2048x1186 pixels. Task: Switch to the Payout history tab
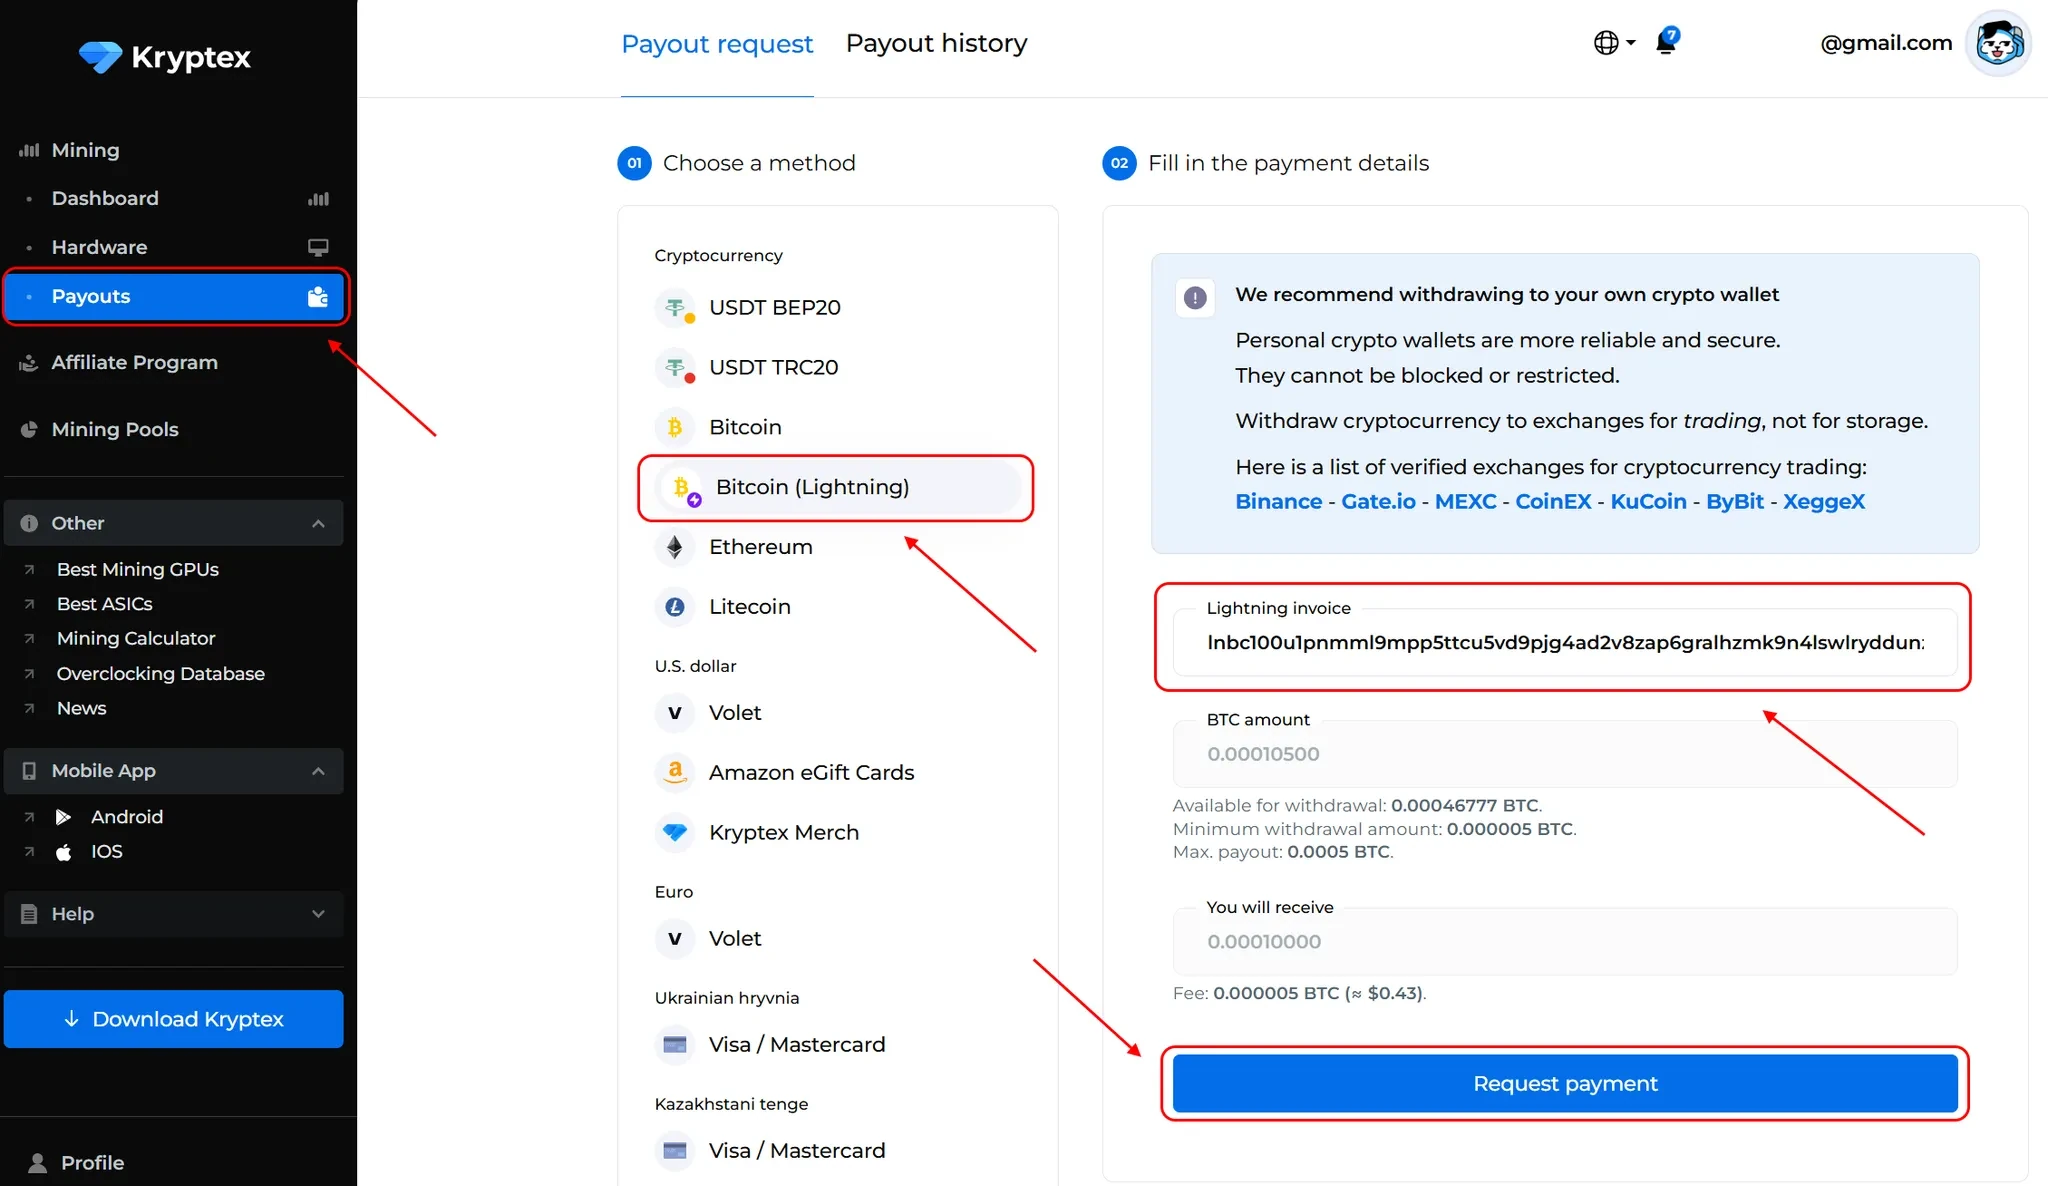tap(936, 43)
